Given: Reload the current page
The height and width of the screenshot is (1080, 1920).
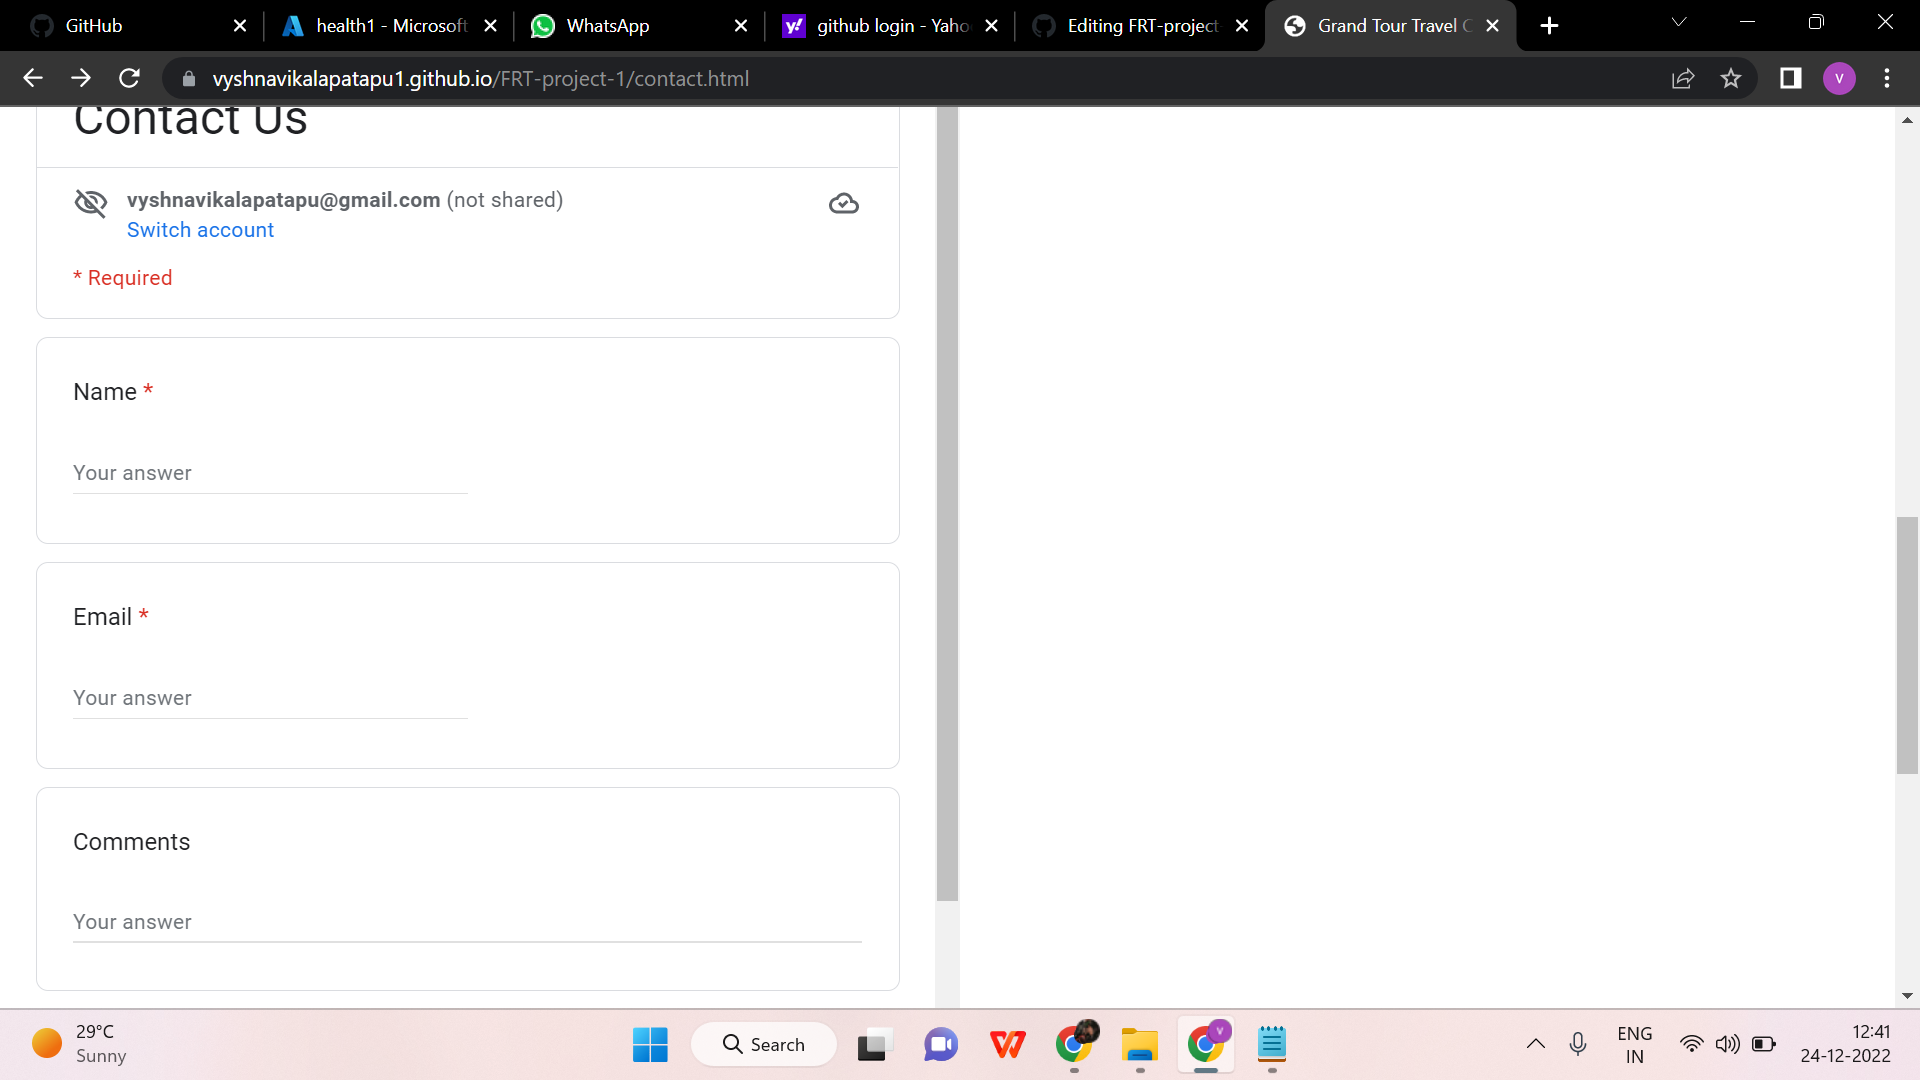Looking at the screenshot, I should (129, 78).
